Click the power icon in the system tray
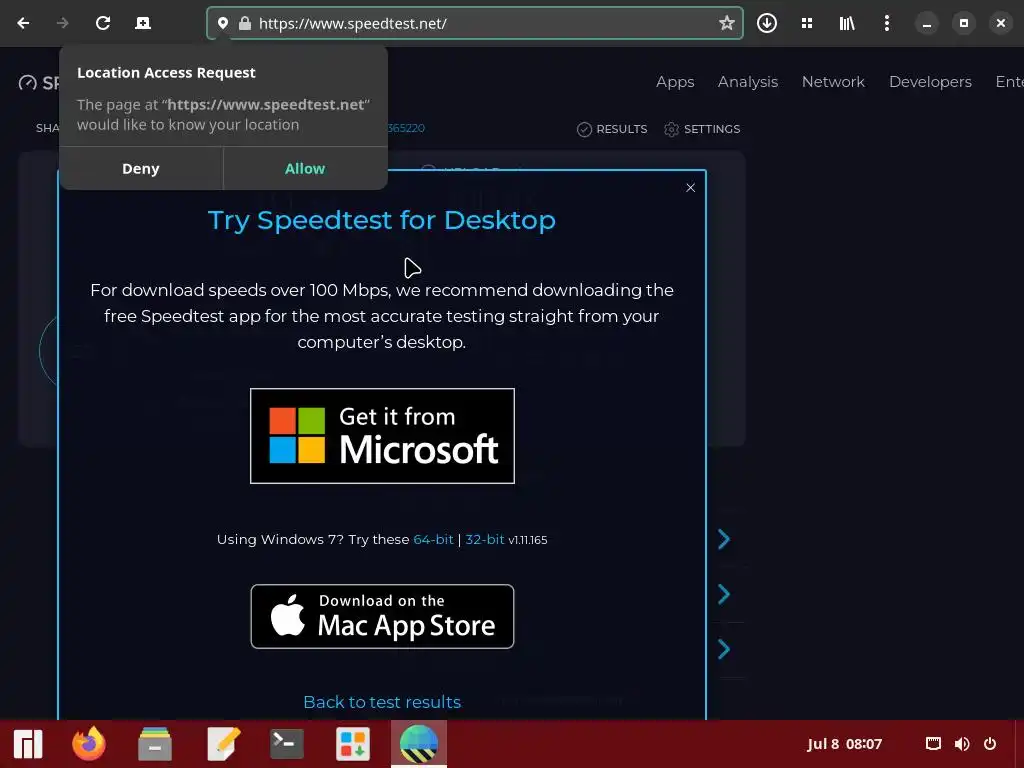Image resolution: width=1024 pixels, height=768 pixels. click(990, 744)
